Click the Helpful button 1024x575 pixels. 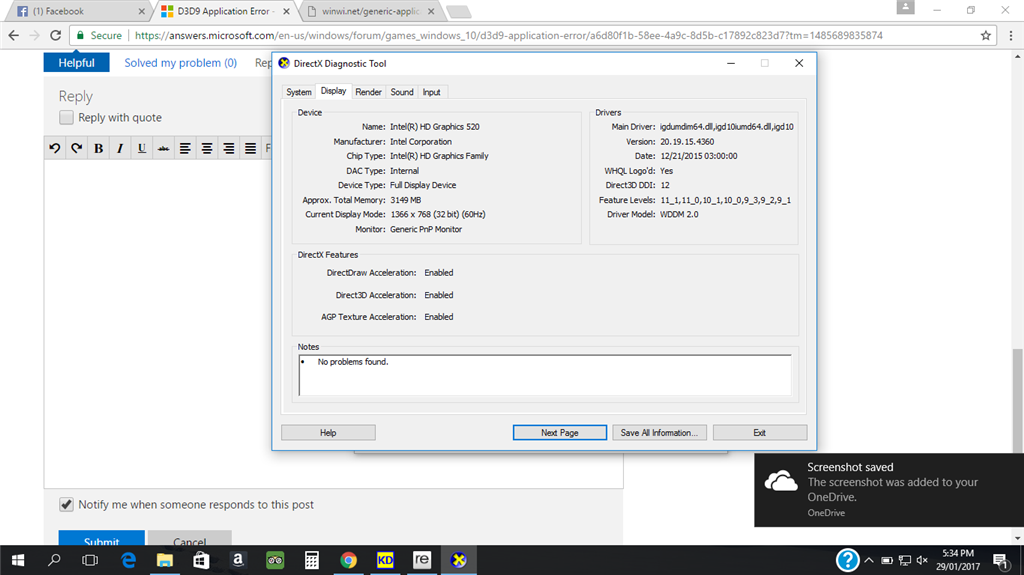pos(76,63)
